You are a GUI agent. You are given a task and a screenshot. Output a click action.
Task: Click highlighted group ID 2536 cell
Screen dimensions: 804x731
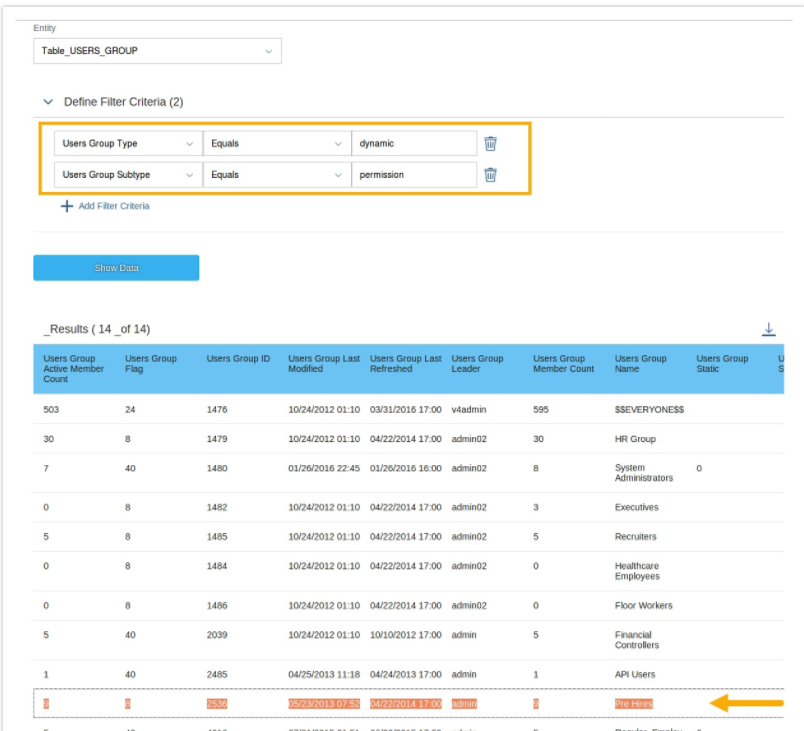point(217,703)
